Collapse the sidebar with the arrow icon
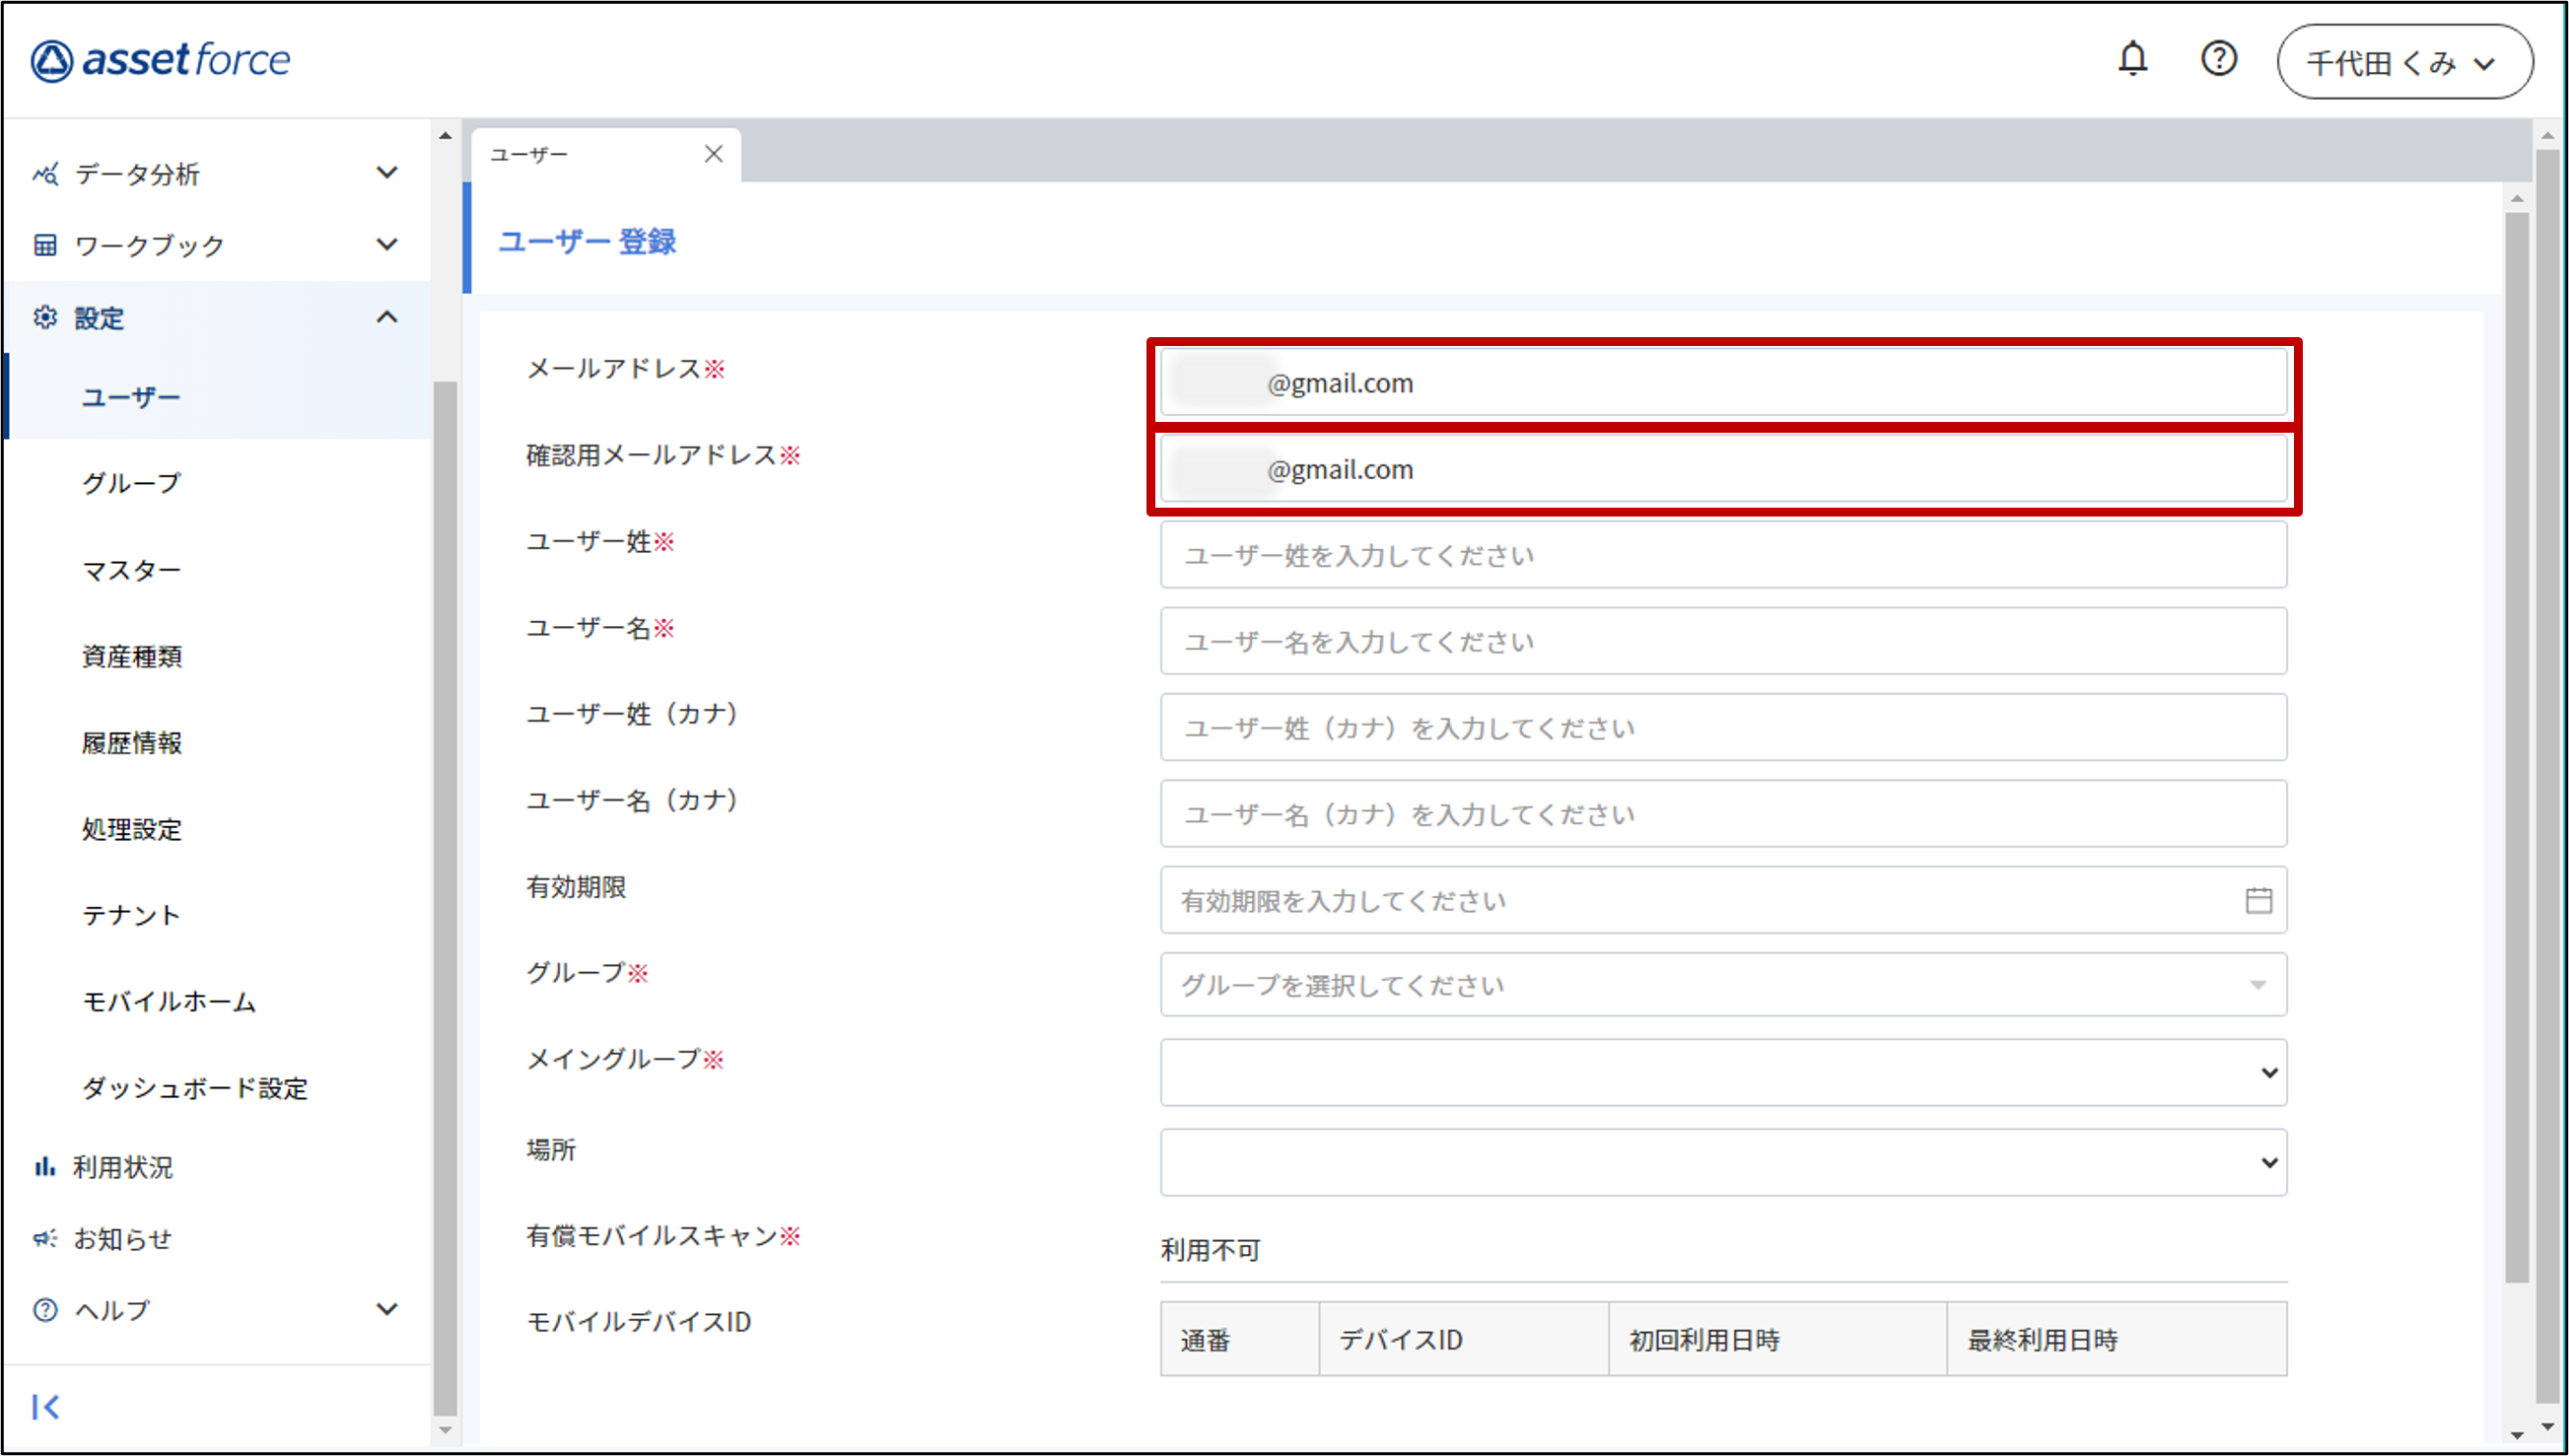 click(45, 1407)
